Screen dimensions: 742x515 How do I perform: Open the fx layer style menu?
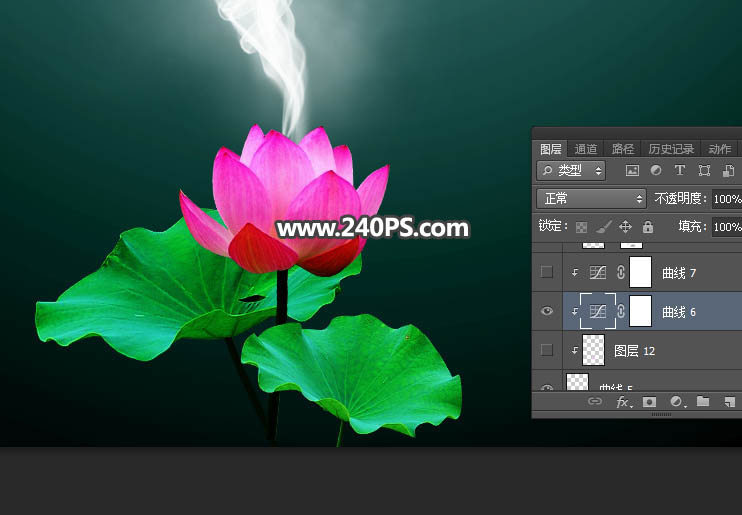tap(623, 402)
